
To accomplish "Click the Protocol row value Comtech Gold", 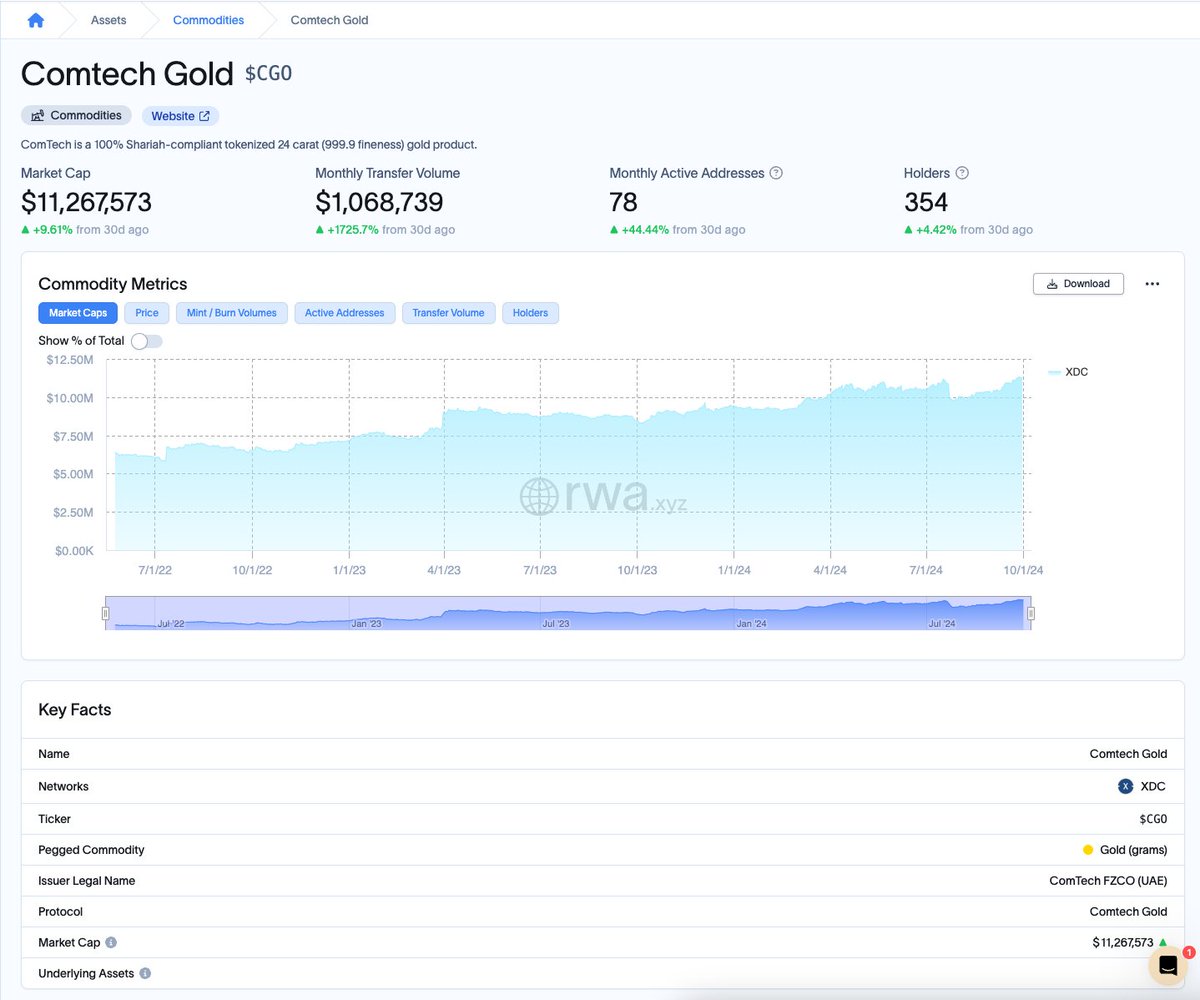I will (1128, 912).
